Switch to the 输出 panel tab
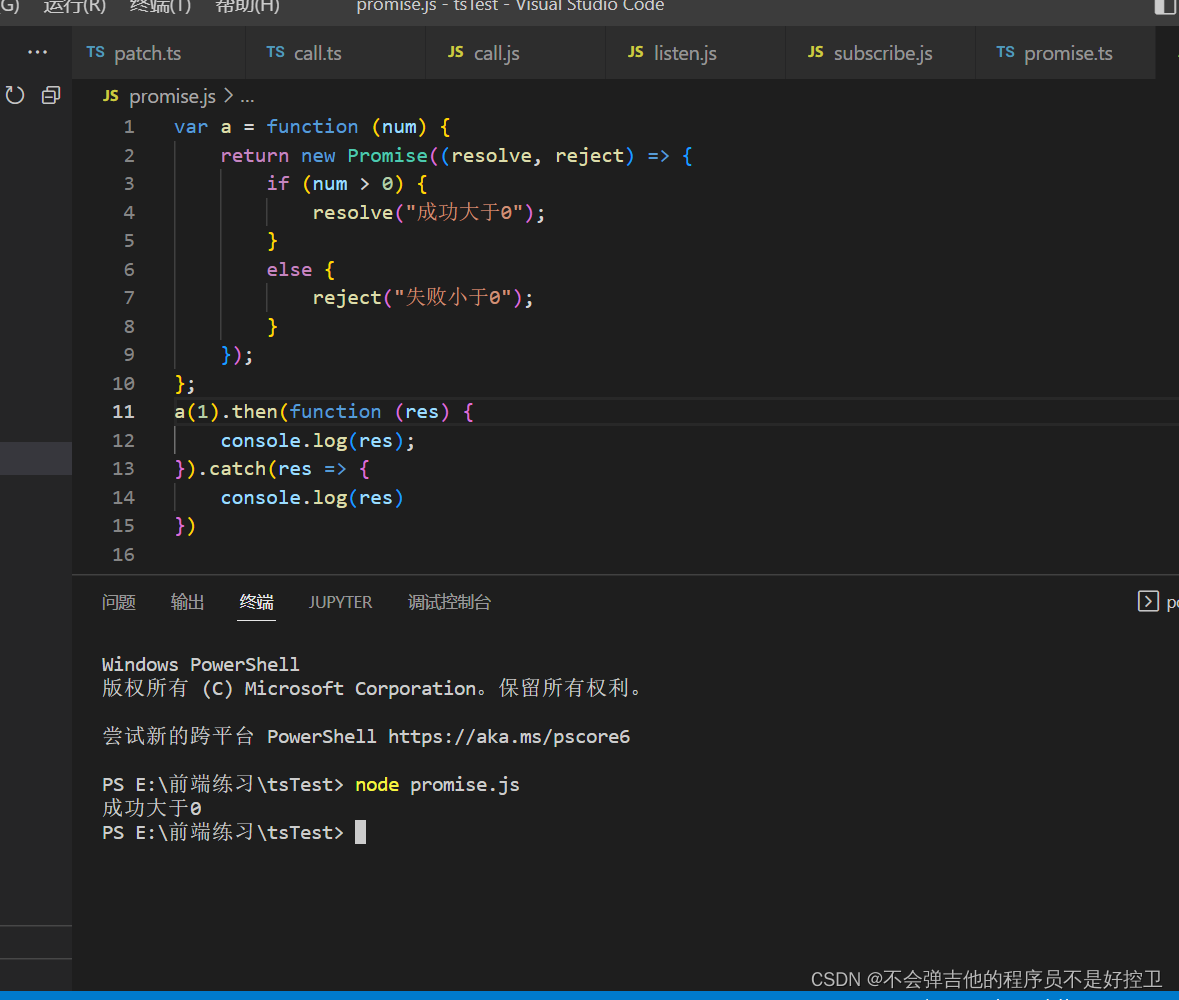The width and height of the screenshot is (1179, 1000). point(187,602)
